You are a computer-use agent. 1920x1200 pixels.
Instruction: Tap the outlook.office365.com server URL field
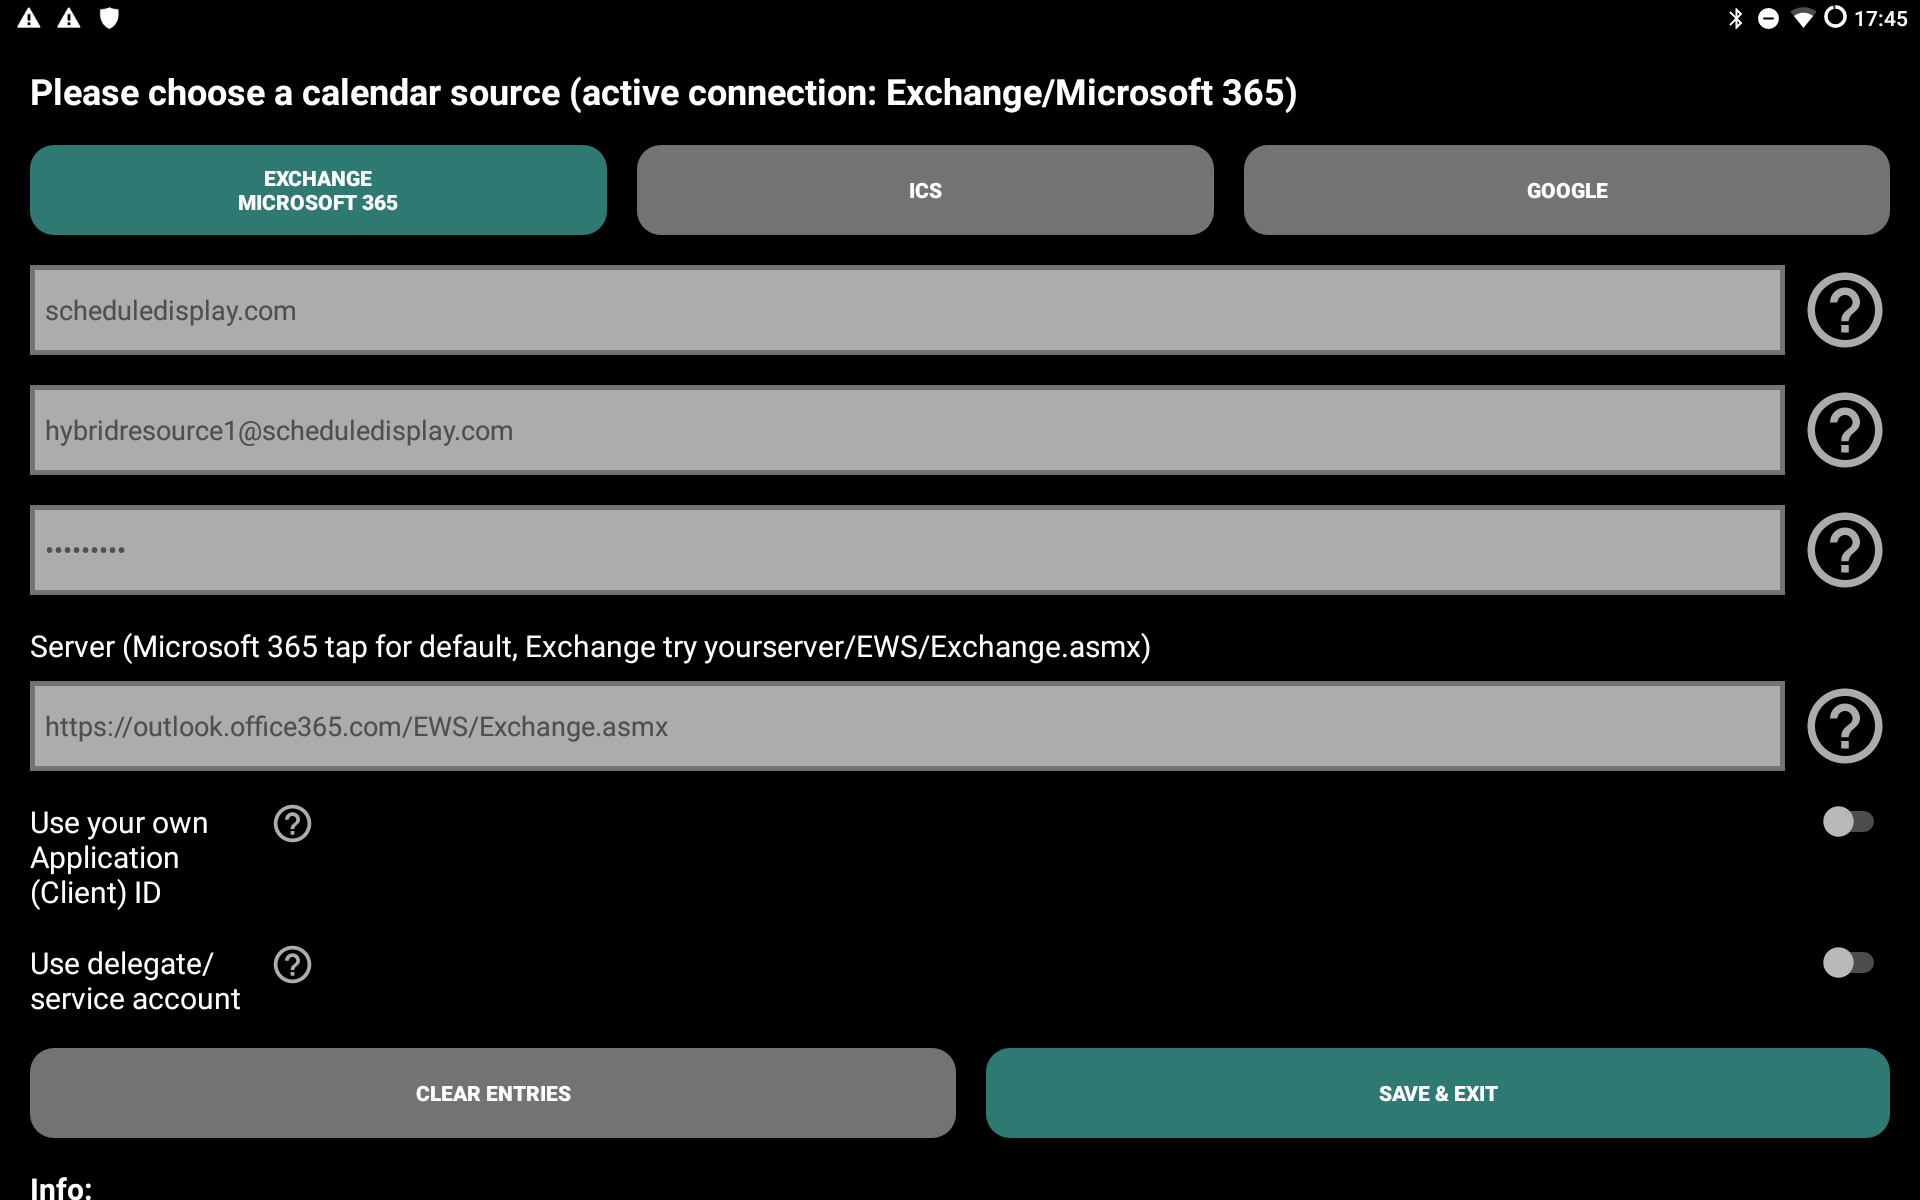(x=907, y=726)
